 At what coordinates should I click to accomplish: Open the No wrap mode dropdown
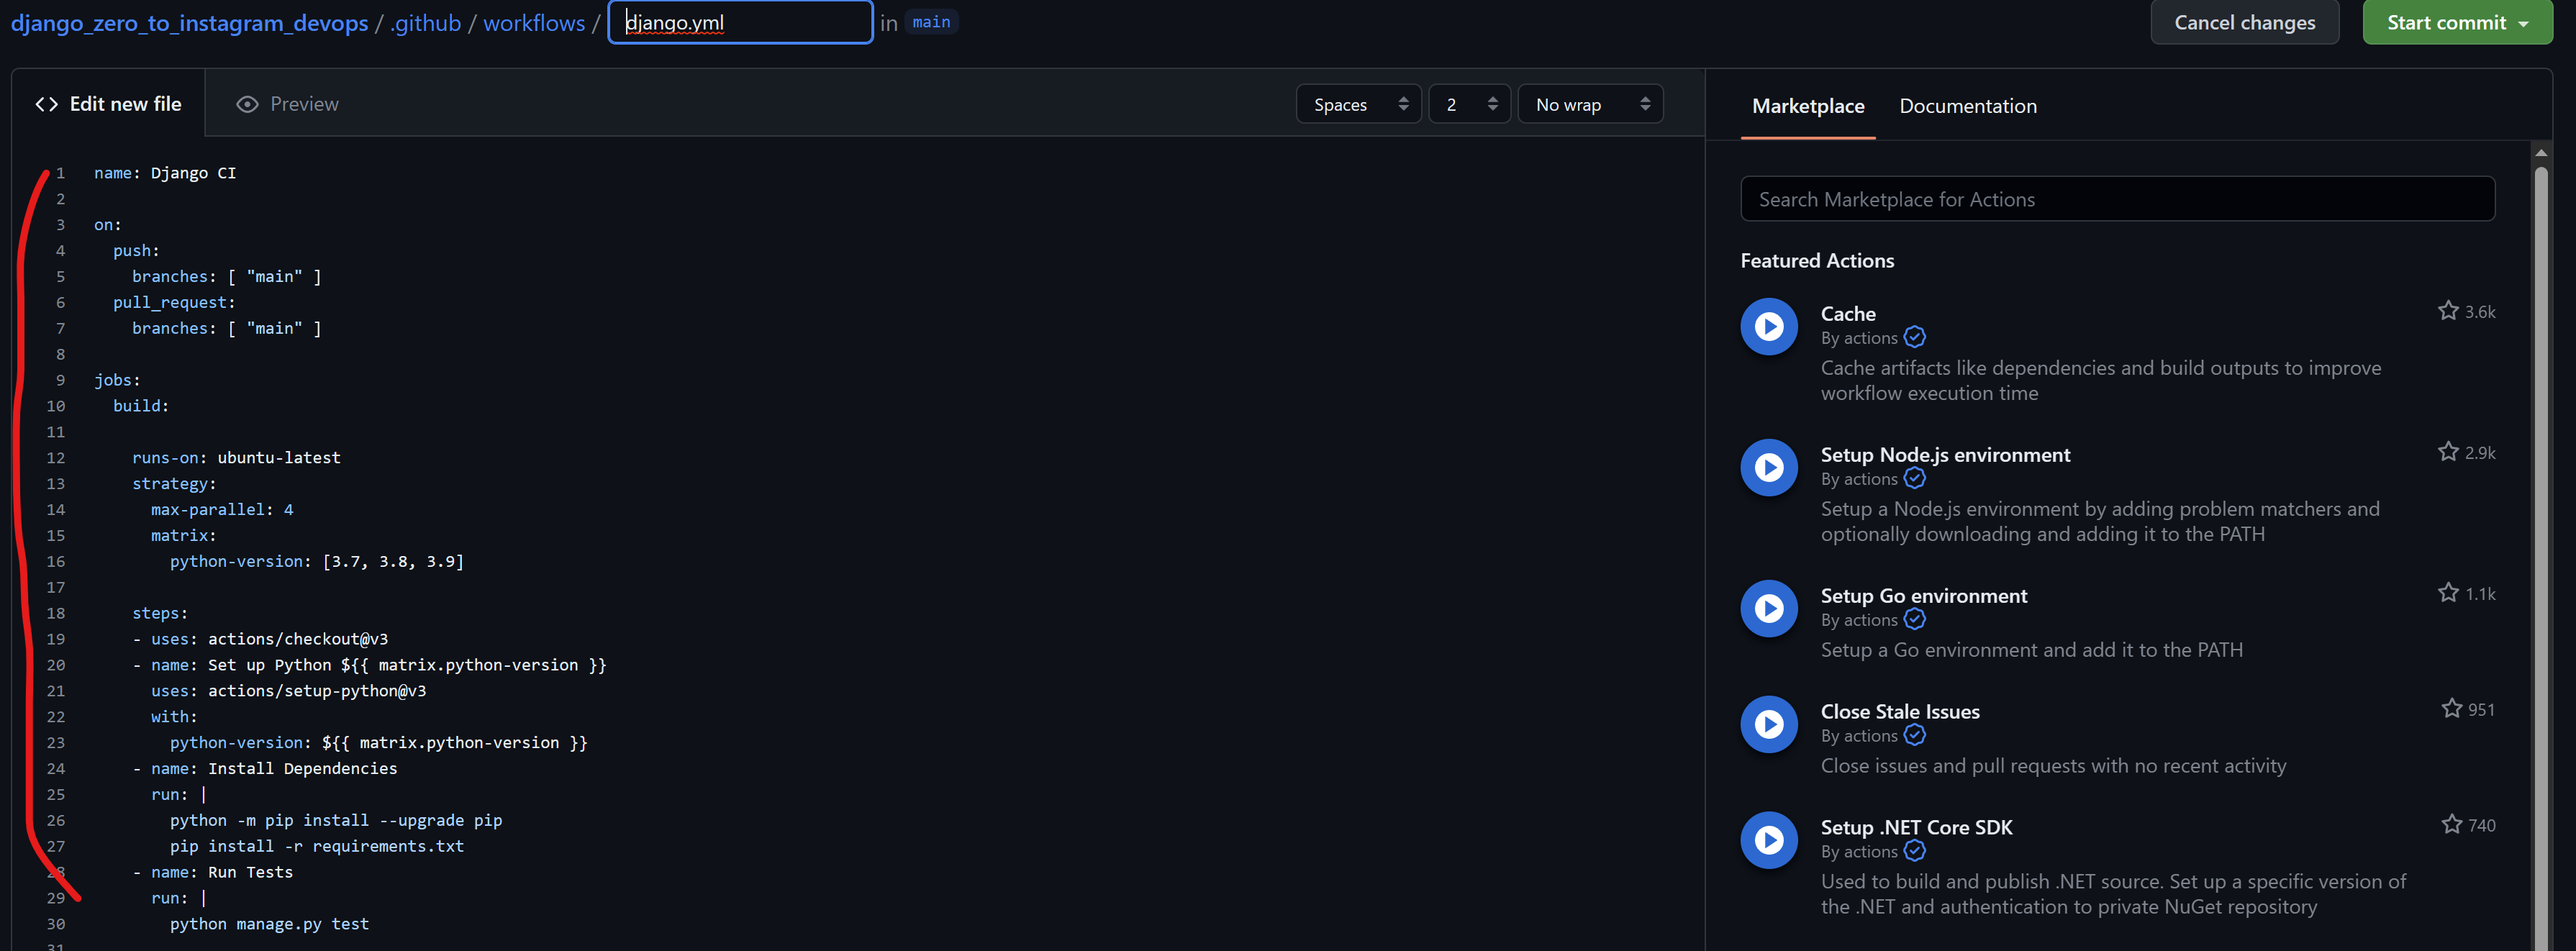(x=1590, y=104)
